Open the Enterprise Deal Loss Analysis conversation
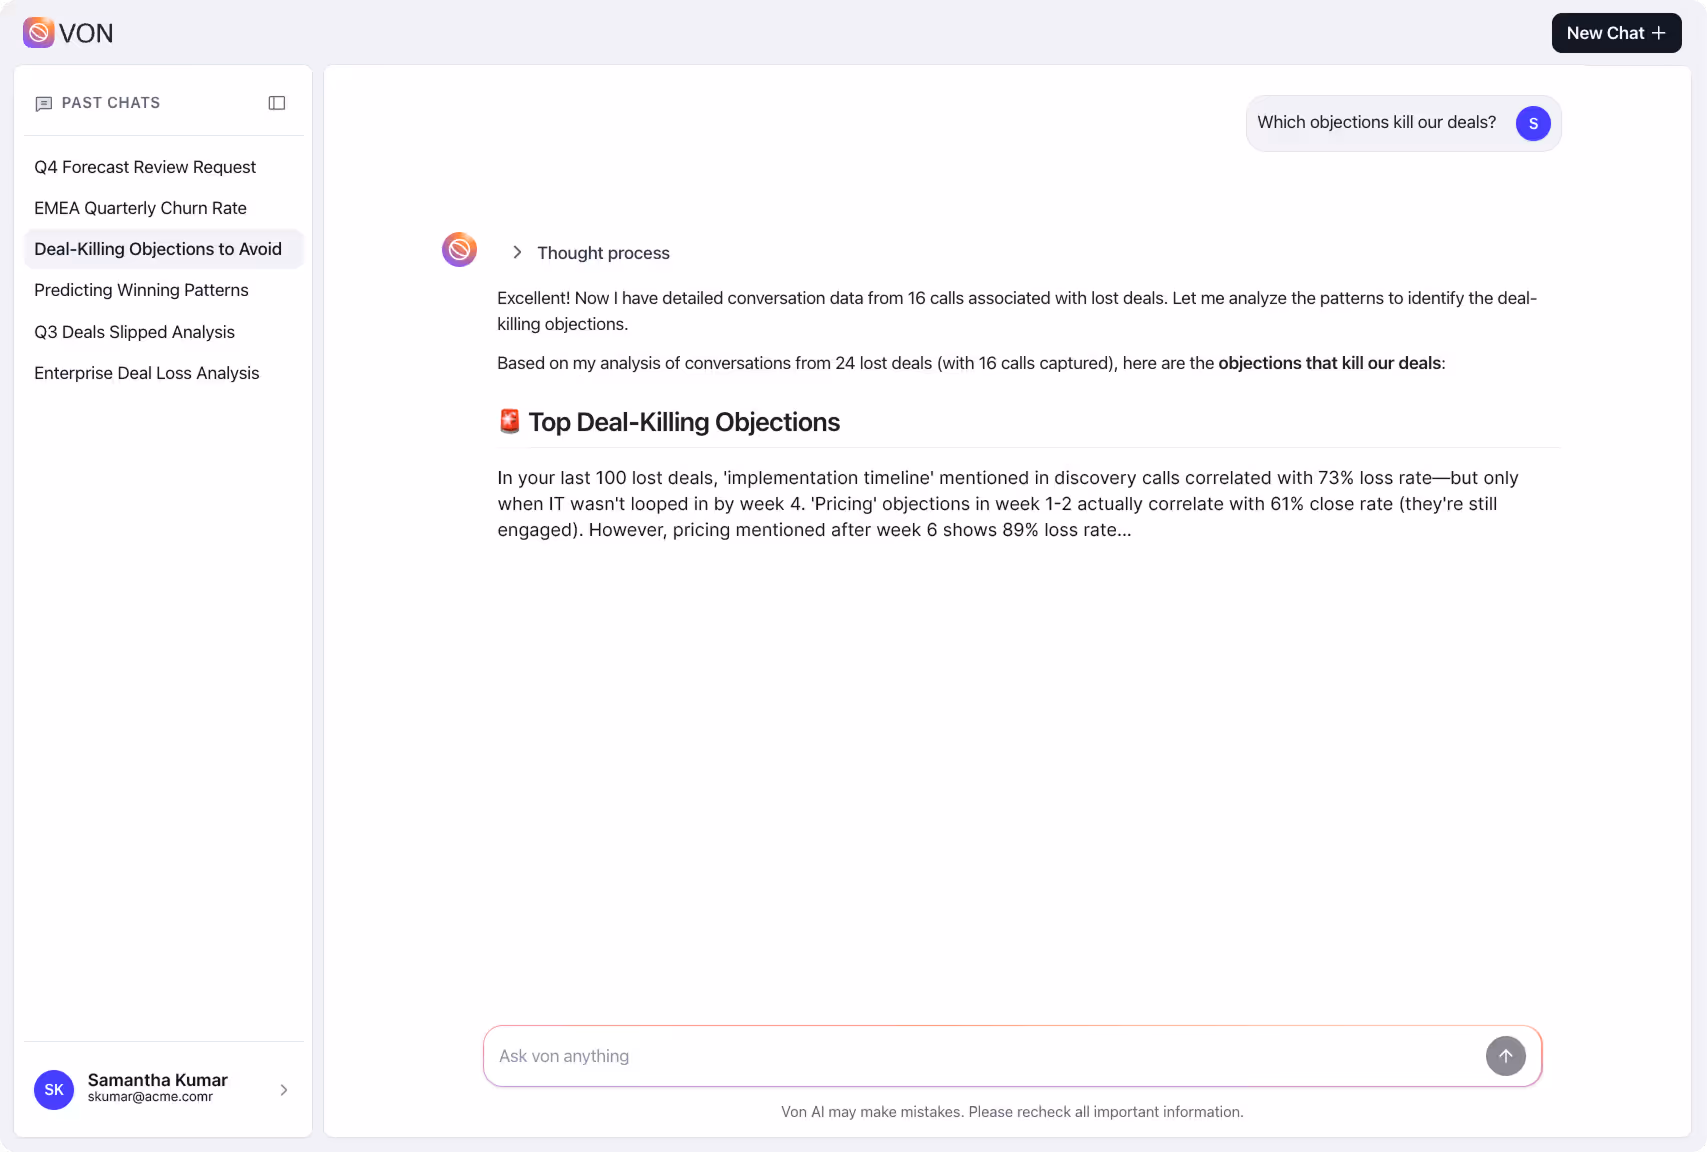This screenshot has width=1707, height=1152. [147, 373]
